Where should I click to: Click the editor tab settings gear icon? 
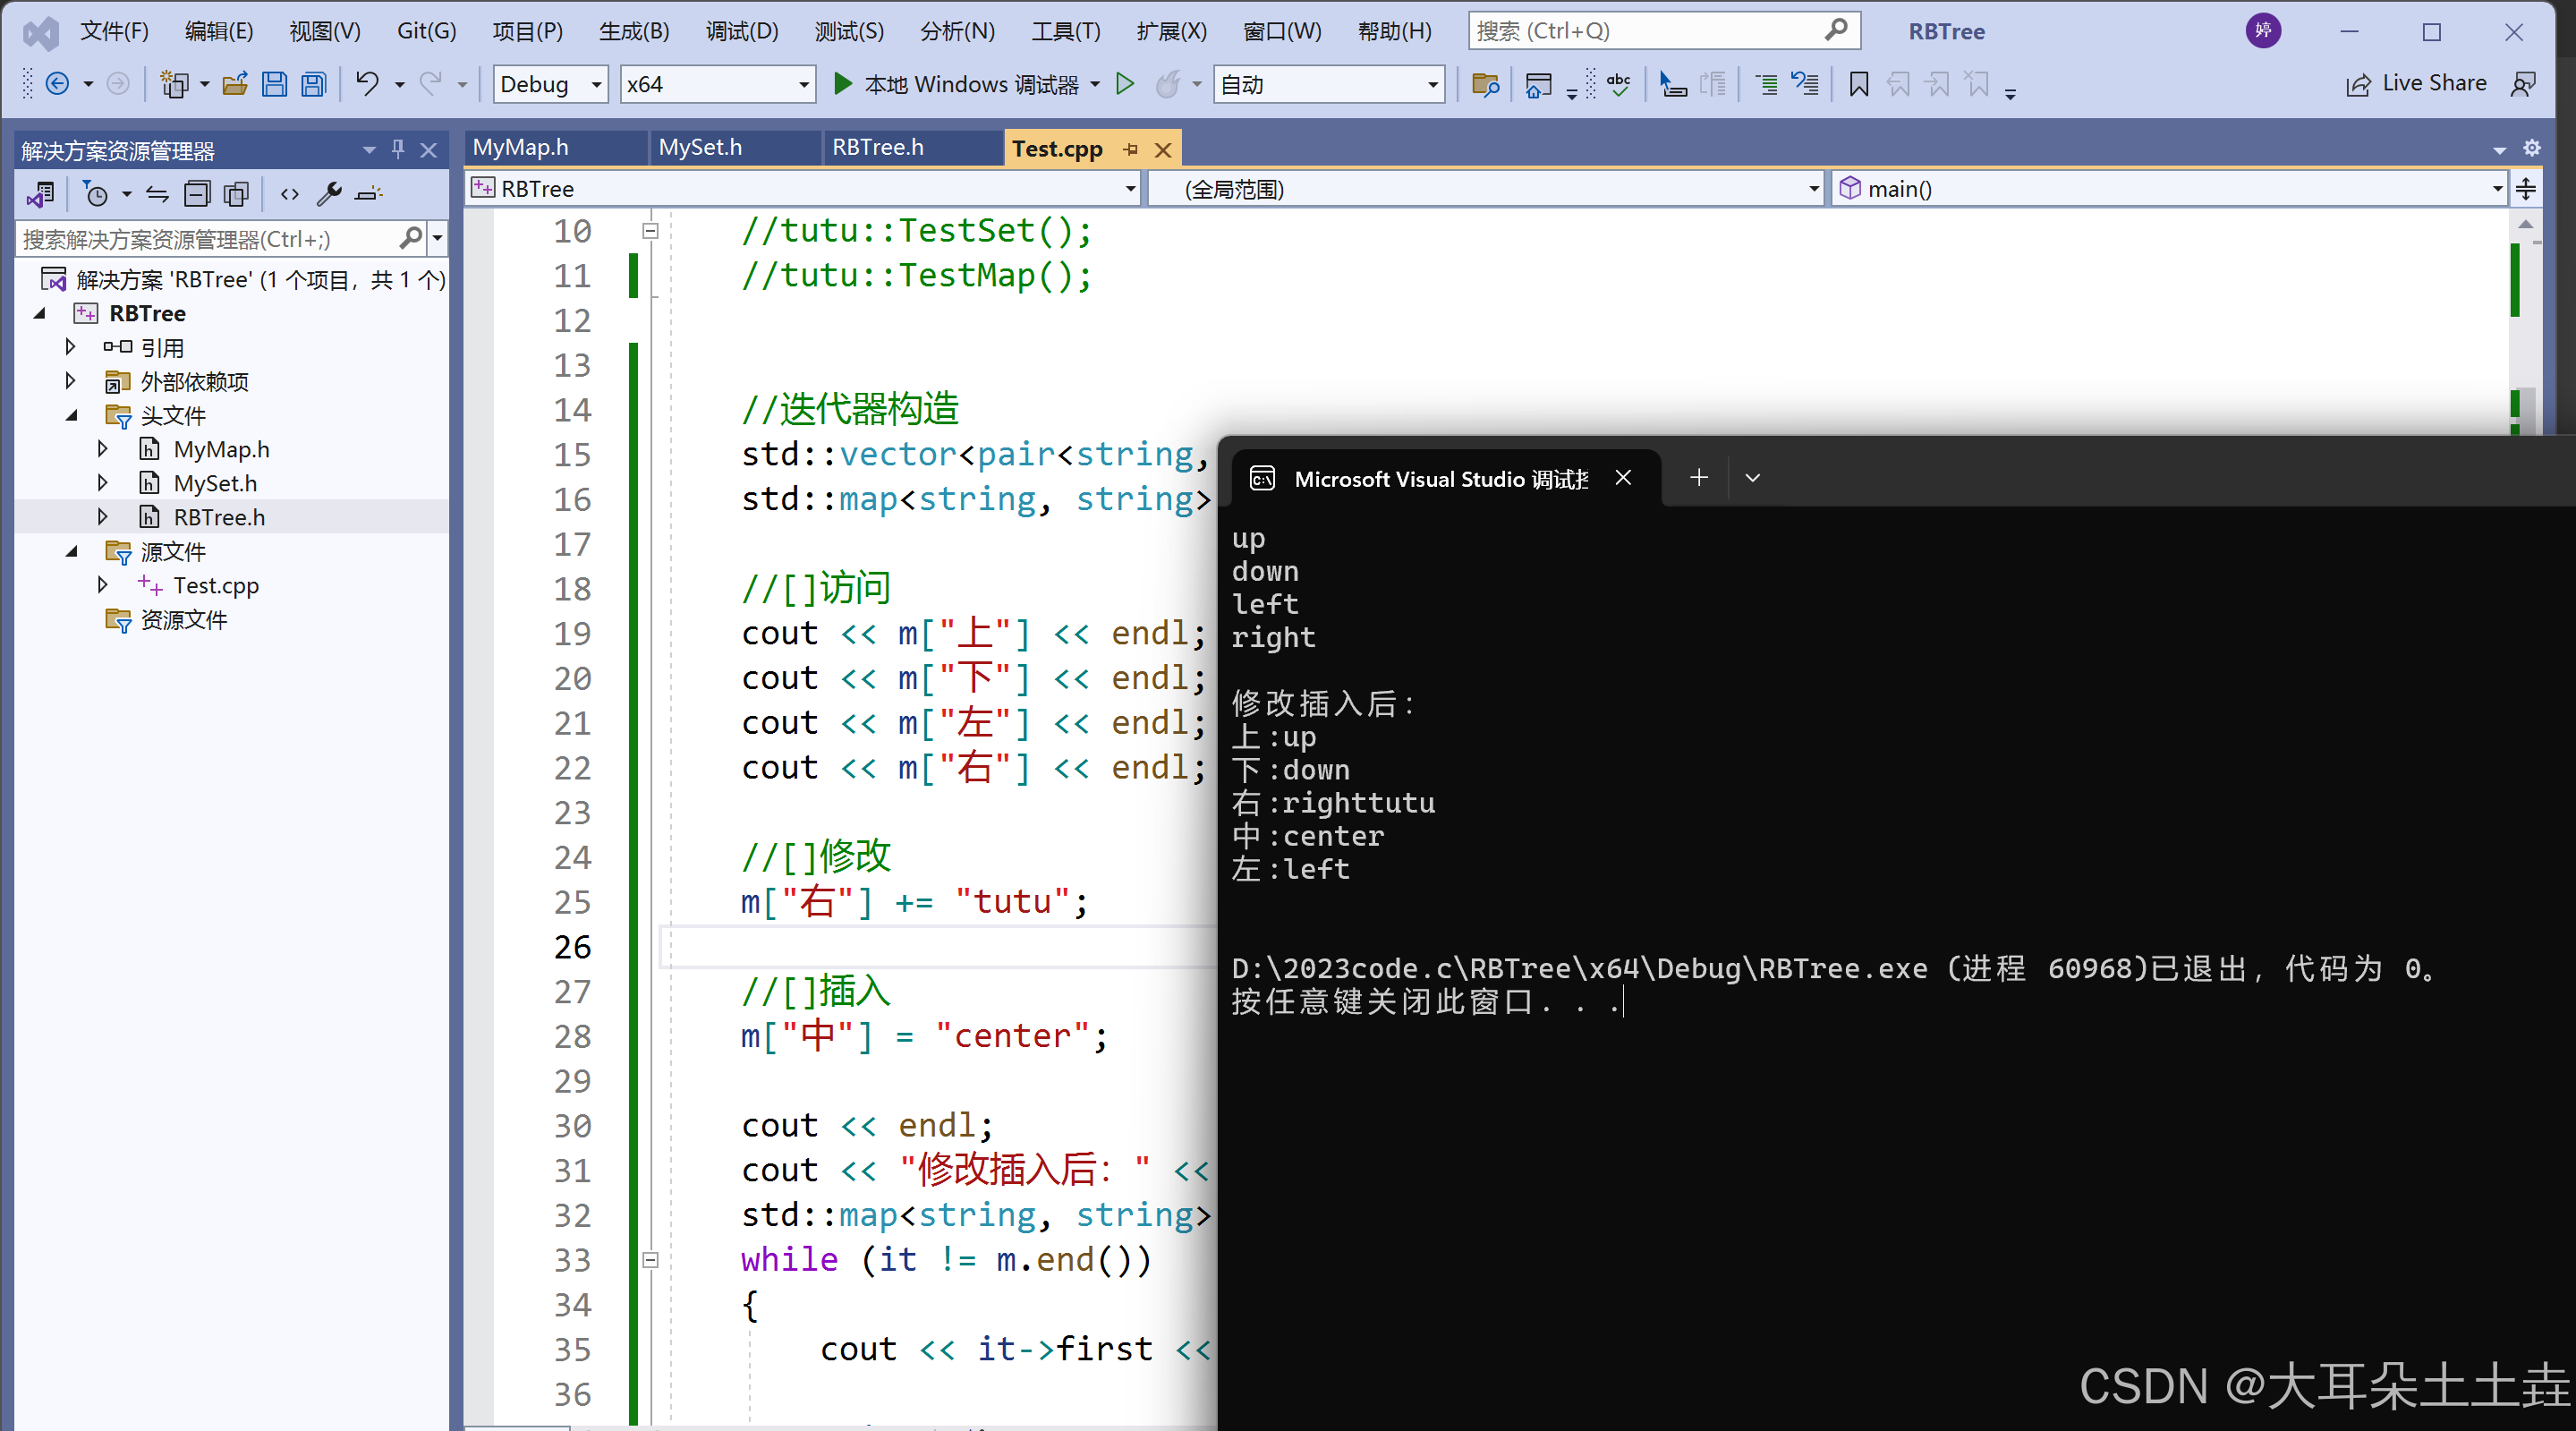click(x=2531, y=149)
